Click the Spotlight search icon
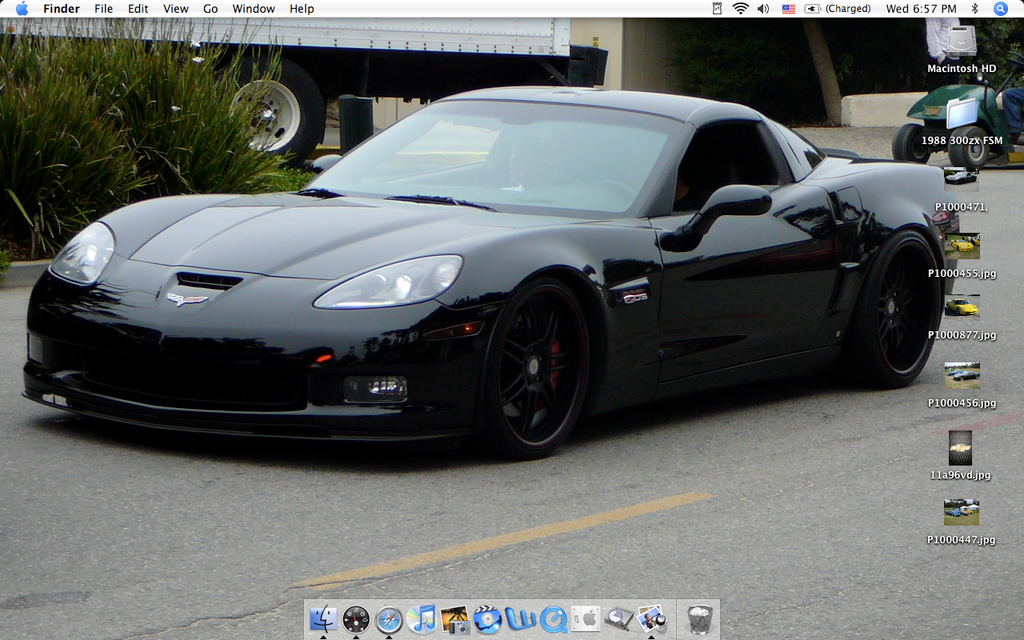The image size is (1024, 640). pyautogui.click(x=1000, y=9)
